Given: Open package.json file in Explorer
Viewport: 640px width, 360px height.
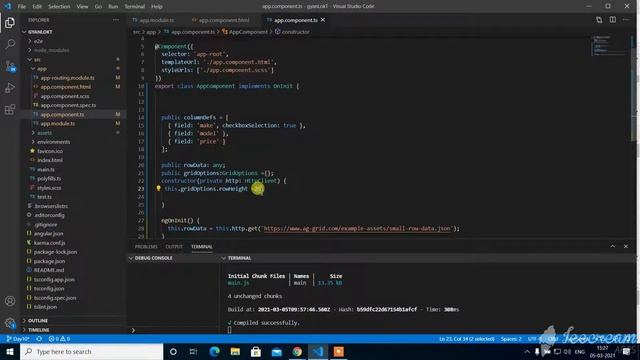Looking at the screenshot, I should (49, 261).
